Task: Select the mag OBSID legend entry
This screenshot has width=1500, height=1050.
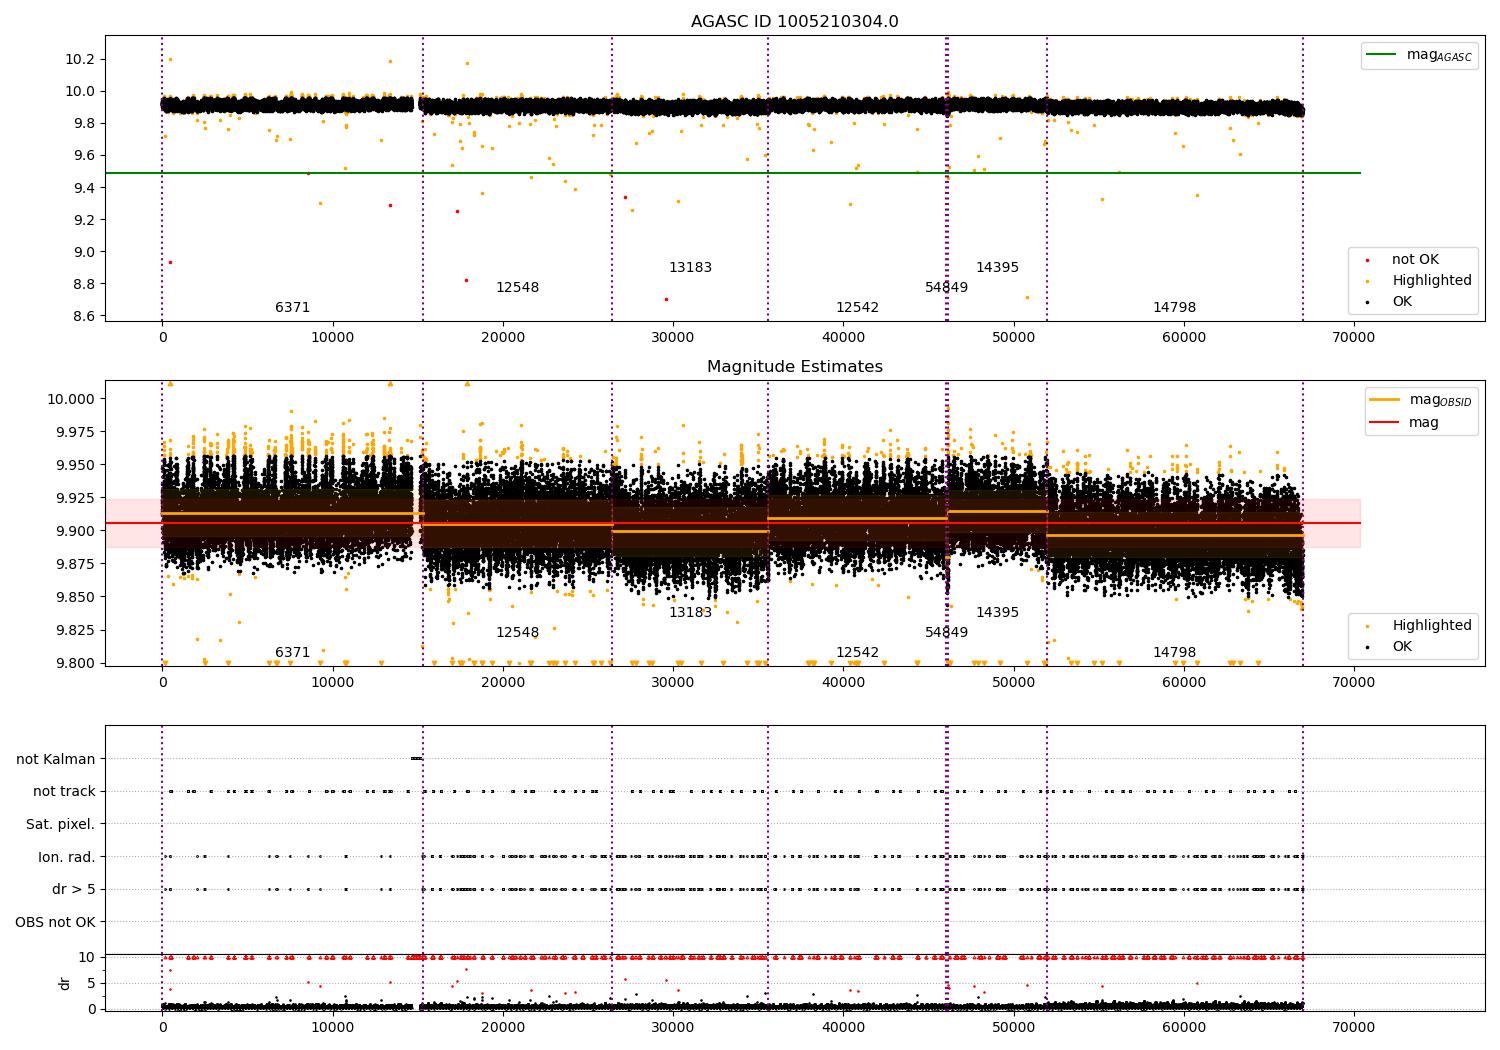Action: tap(1420, 400)
